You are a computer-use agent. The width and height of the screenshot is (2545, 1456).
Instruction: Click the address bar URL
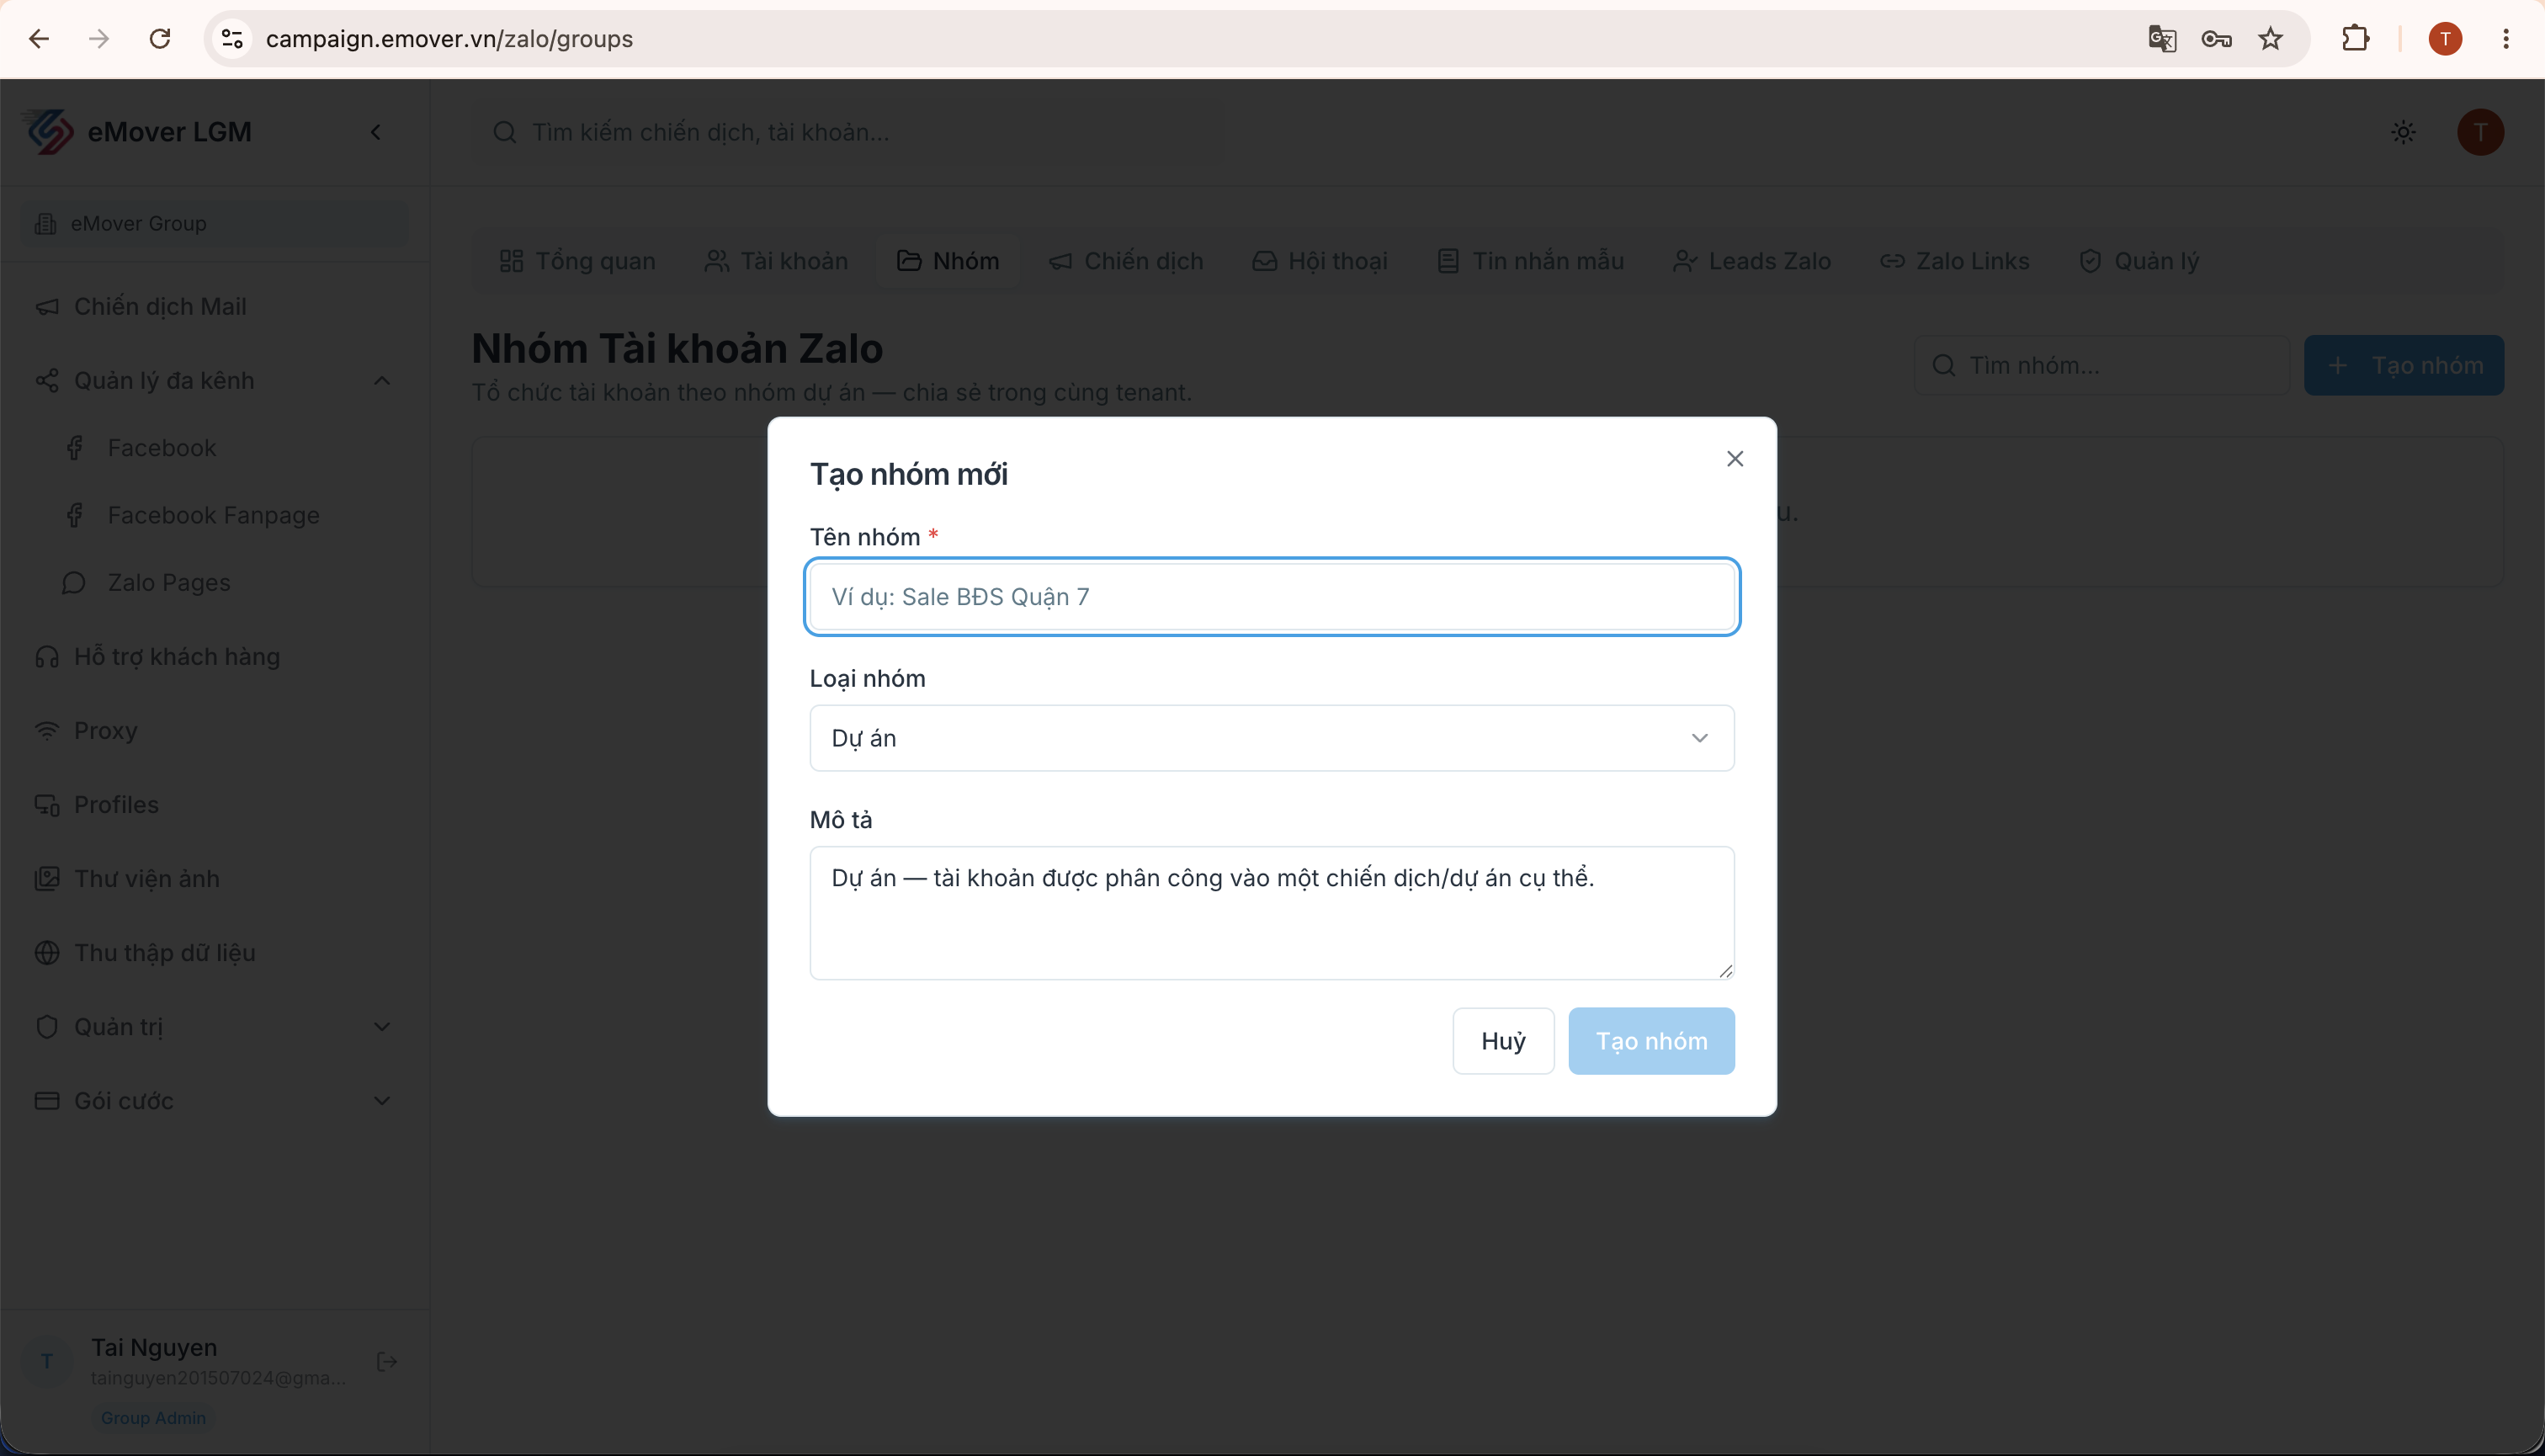point(449,39)
